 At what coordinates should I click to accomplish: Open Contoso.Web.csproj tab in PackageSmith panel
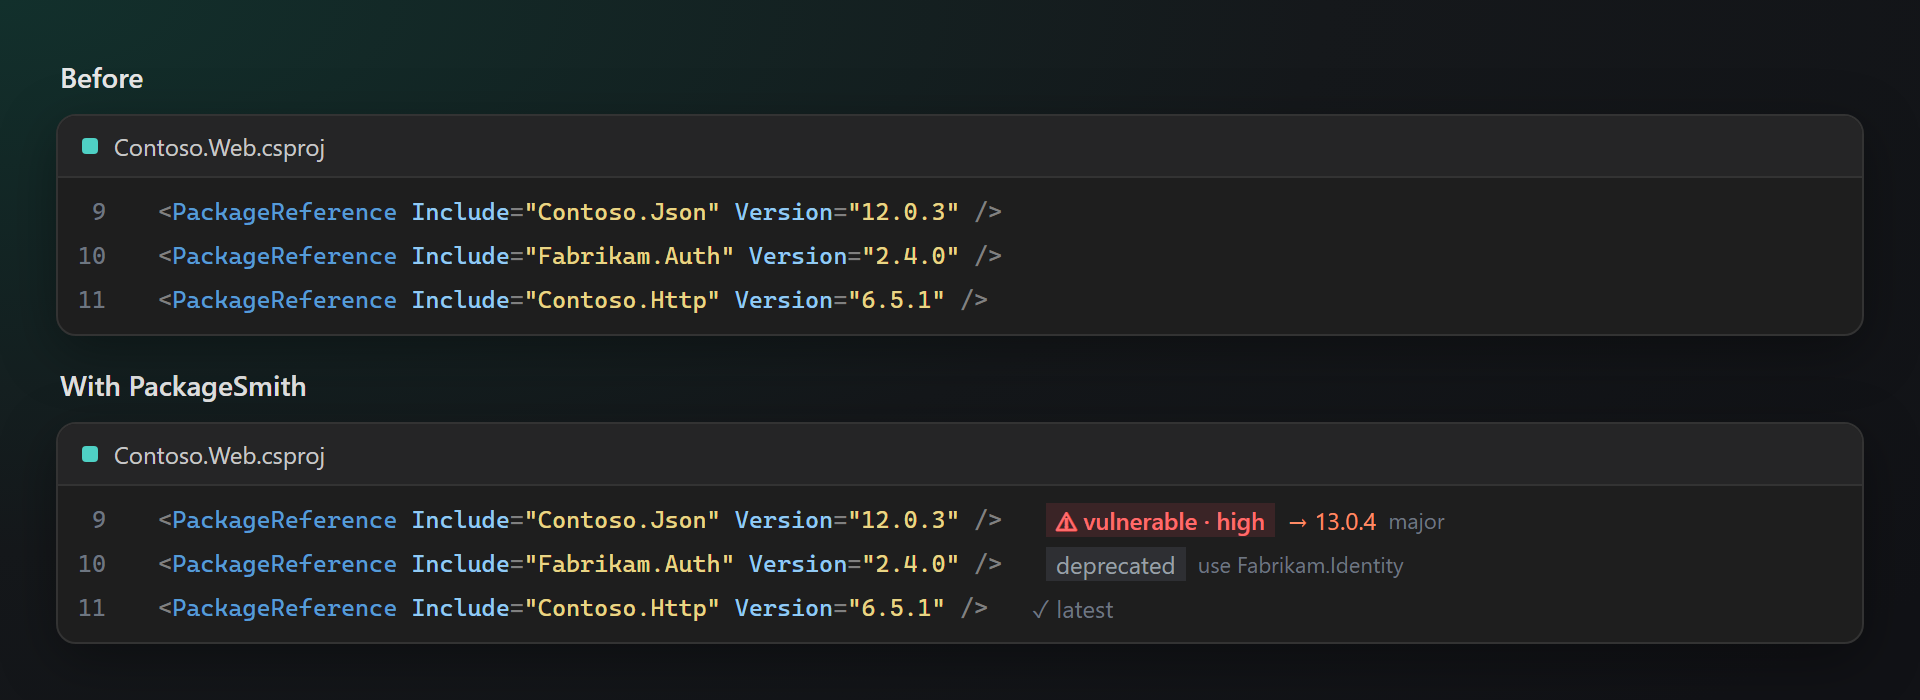click(x=219, y=456)
